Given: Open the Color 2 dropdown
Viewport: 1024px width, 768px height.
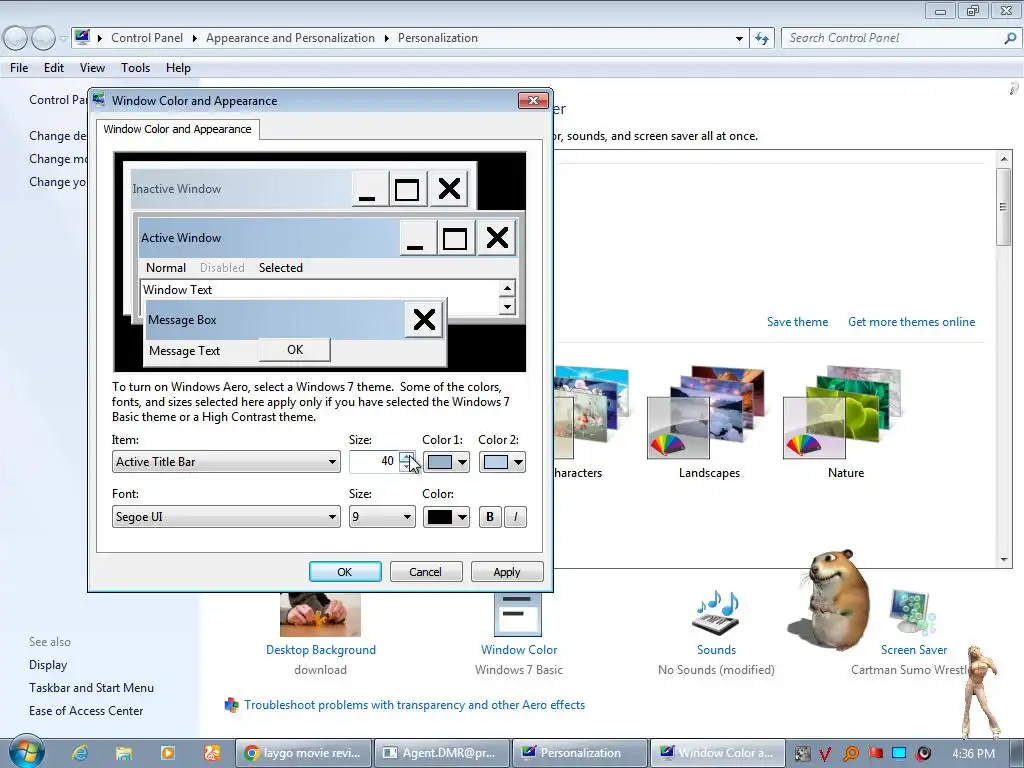Looking at the screenshot, I should pyautogui.click(x=502, y=462).
